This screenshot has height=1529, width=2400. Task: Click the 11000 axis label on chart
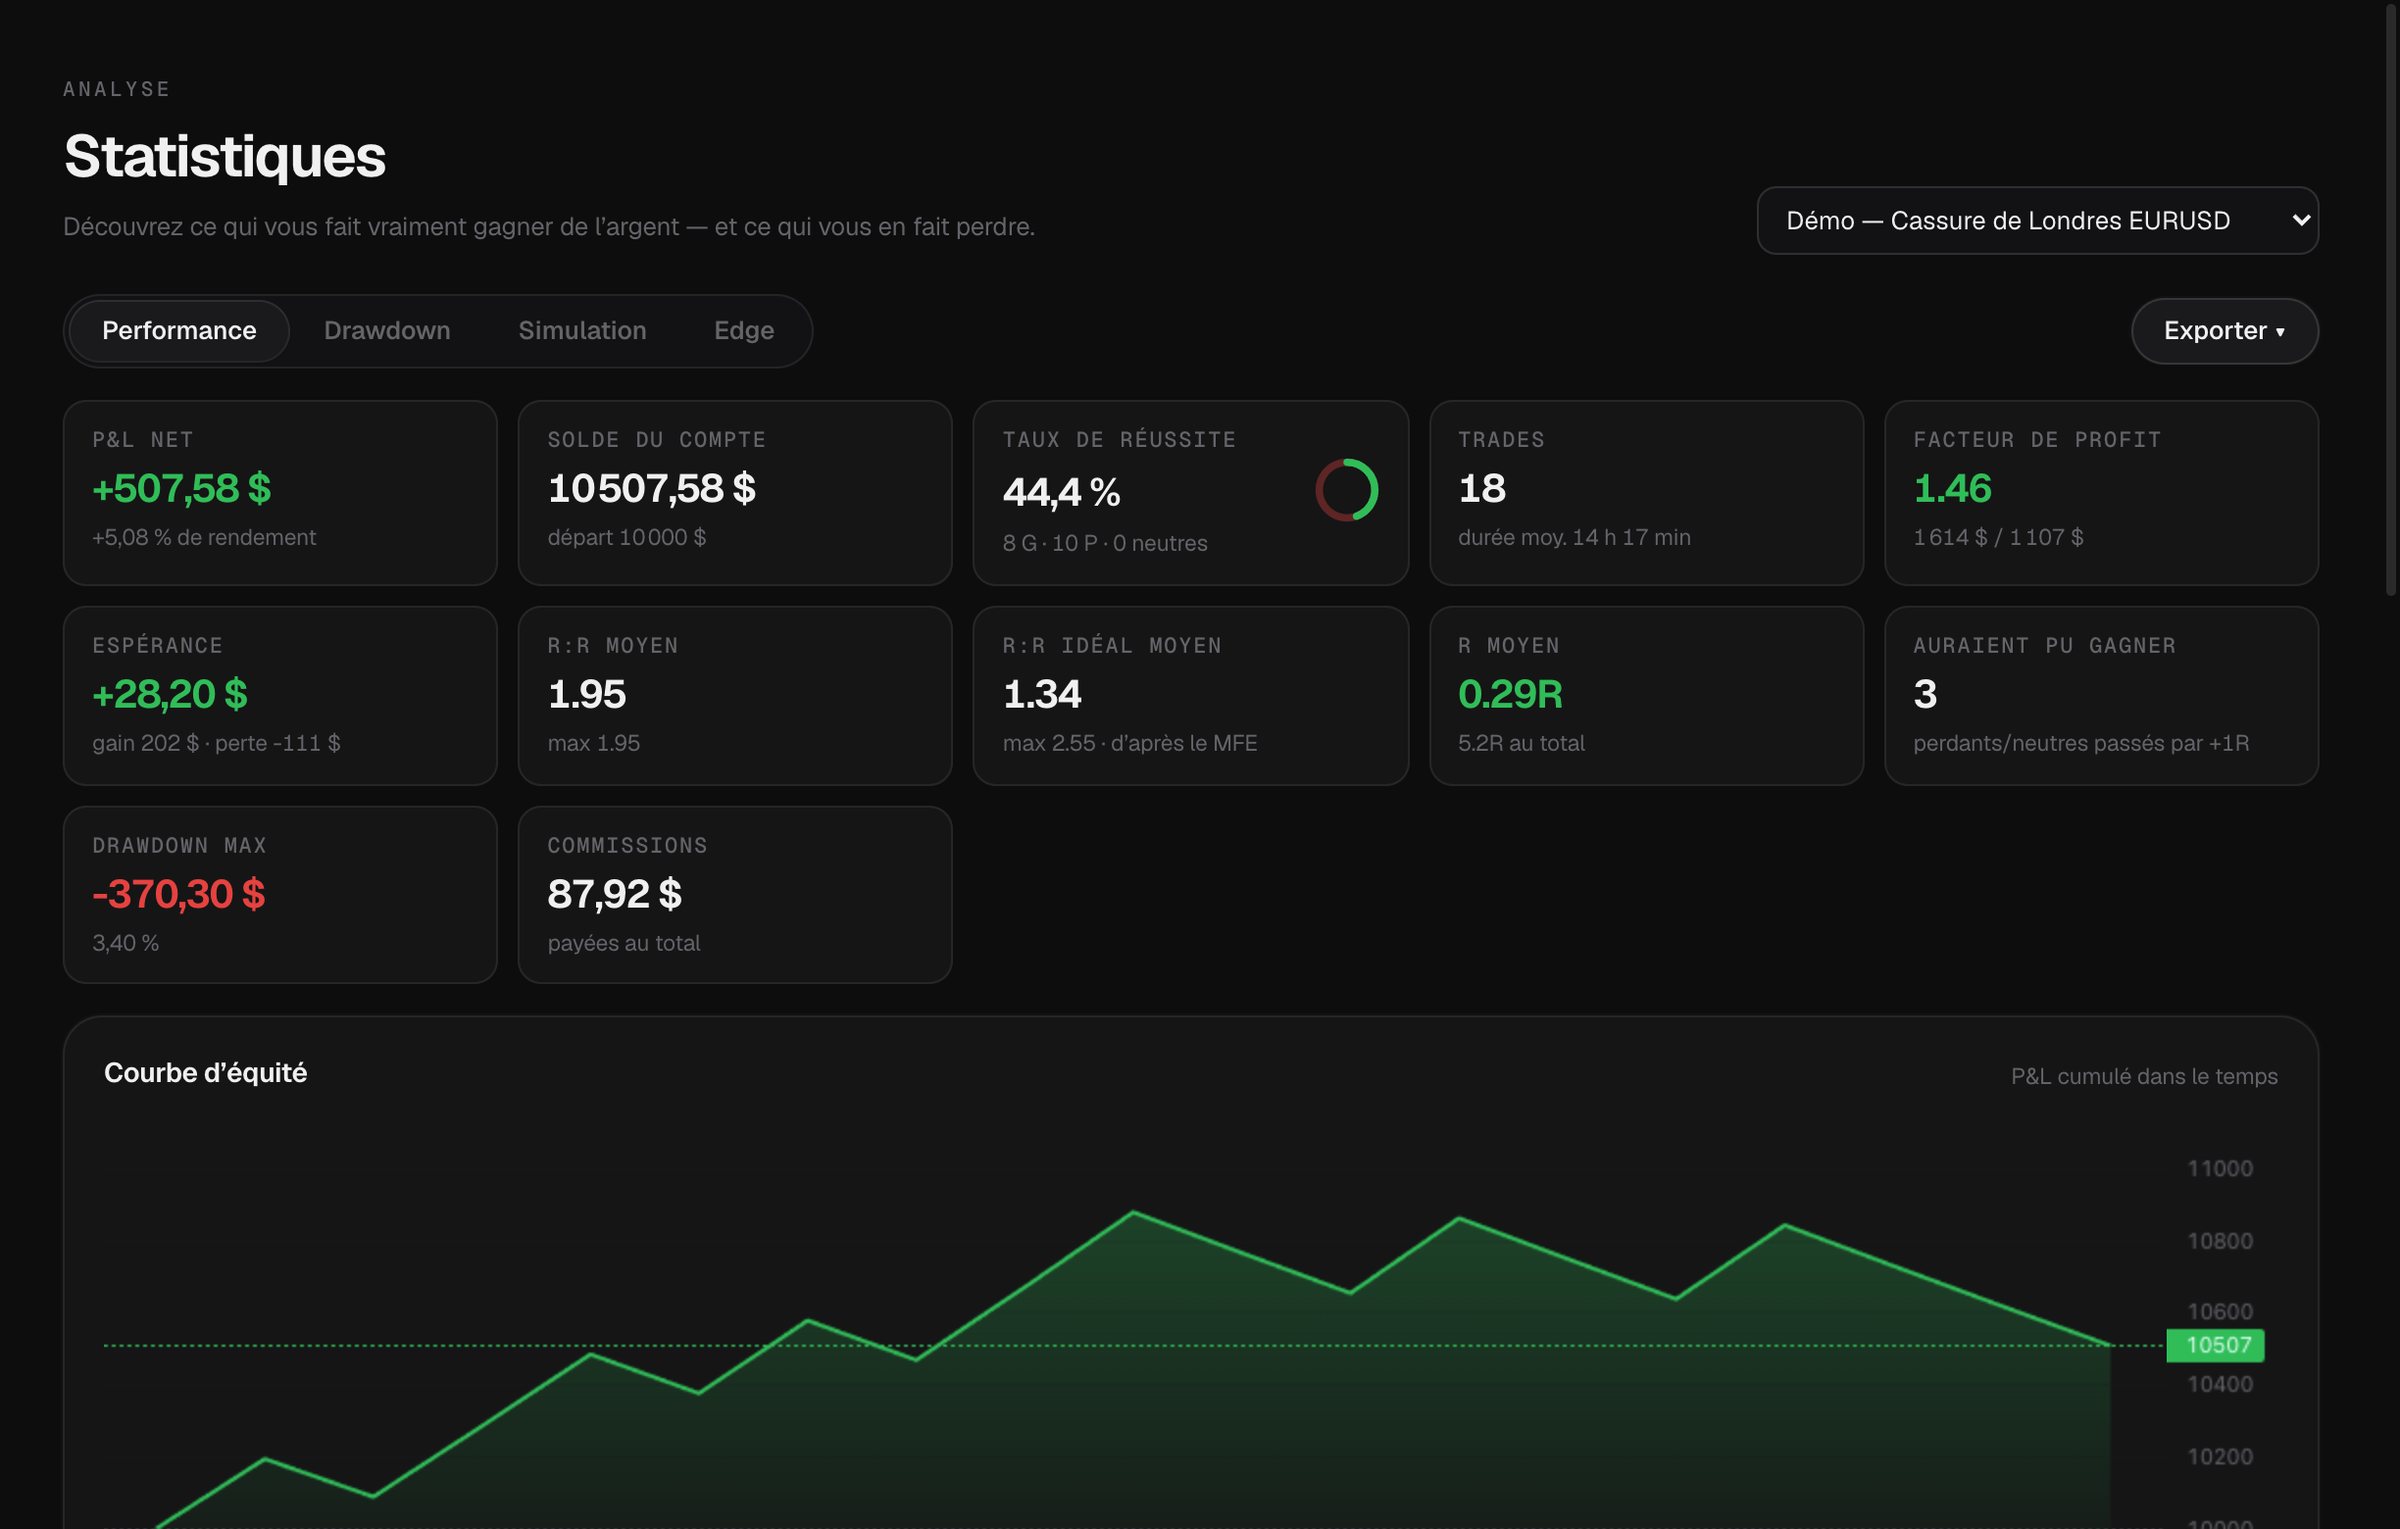(2220, 1168)
